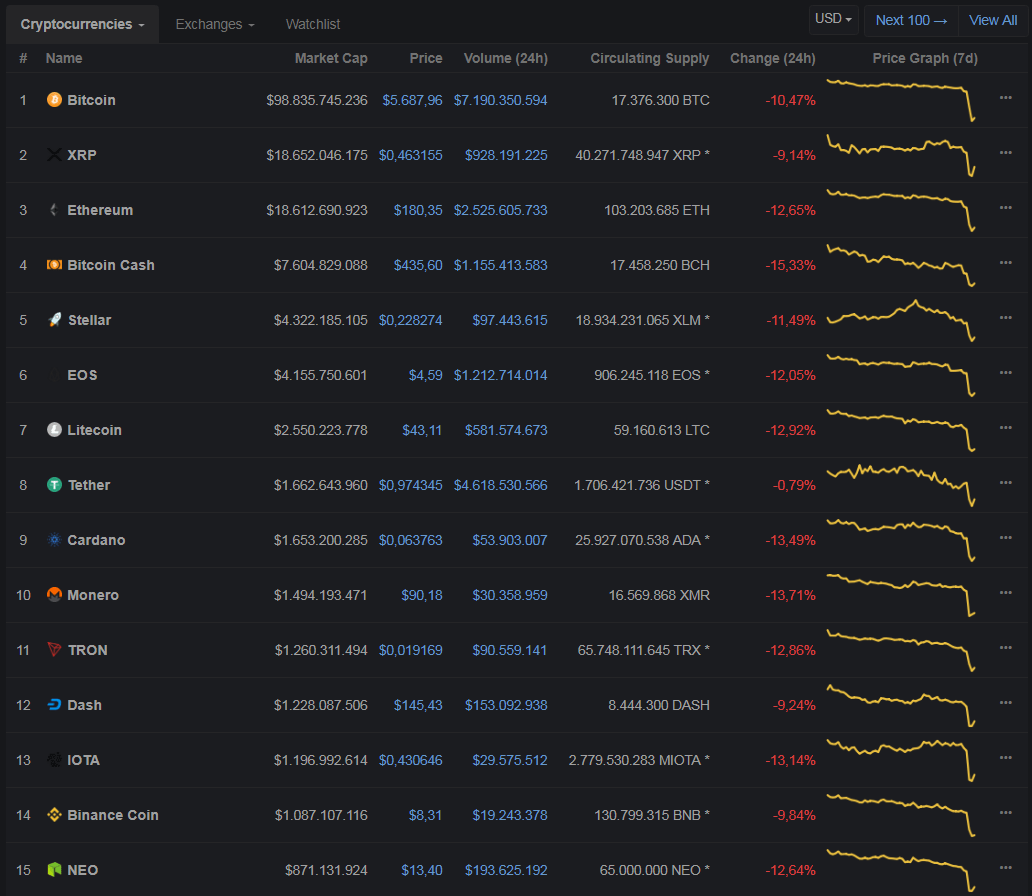Image resolution: width=1032 pixels, height=896 pixels.
Task: Click the Monero logo icon
Action: tap(55, 595)
